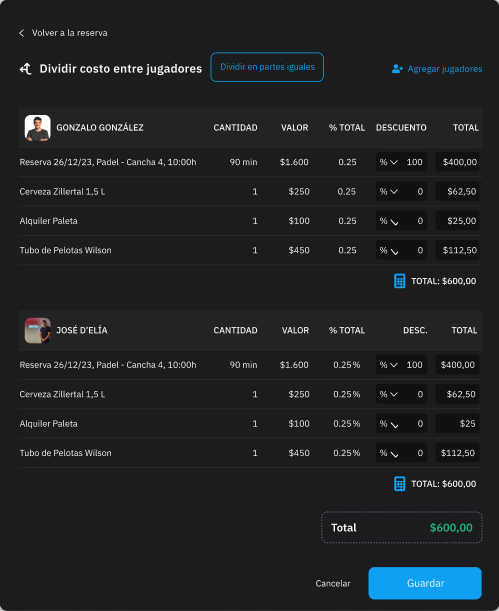Open discount type dropdown for José's Cerveza Zillertal
The width and height of the screenshot is (499, 611).
coord(389,394)
